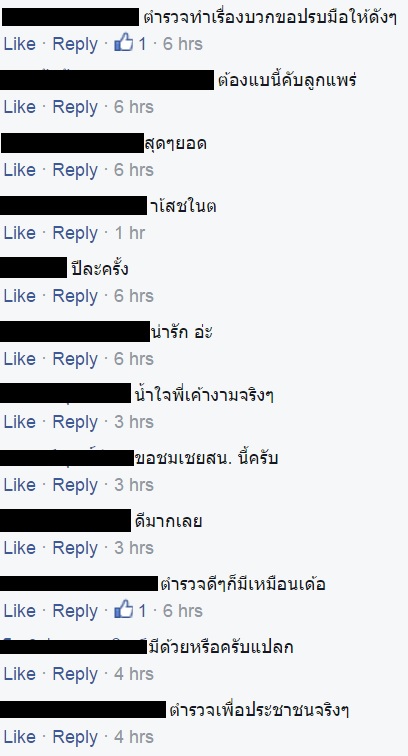Open 3 hrs timestamp under ดีมากเลย comment
This screenshot has height=756, width=408.
134,548
